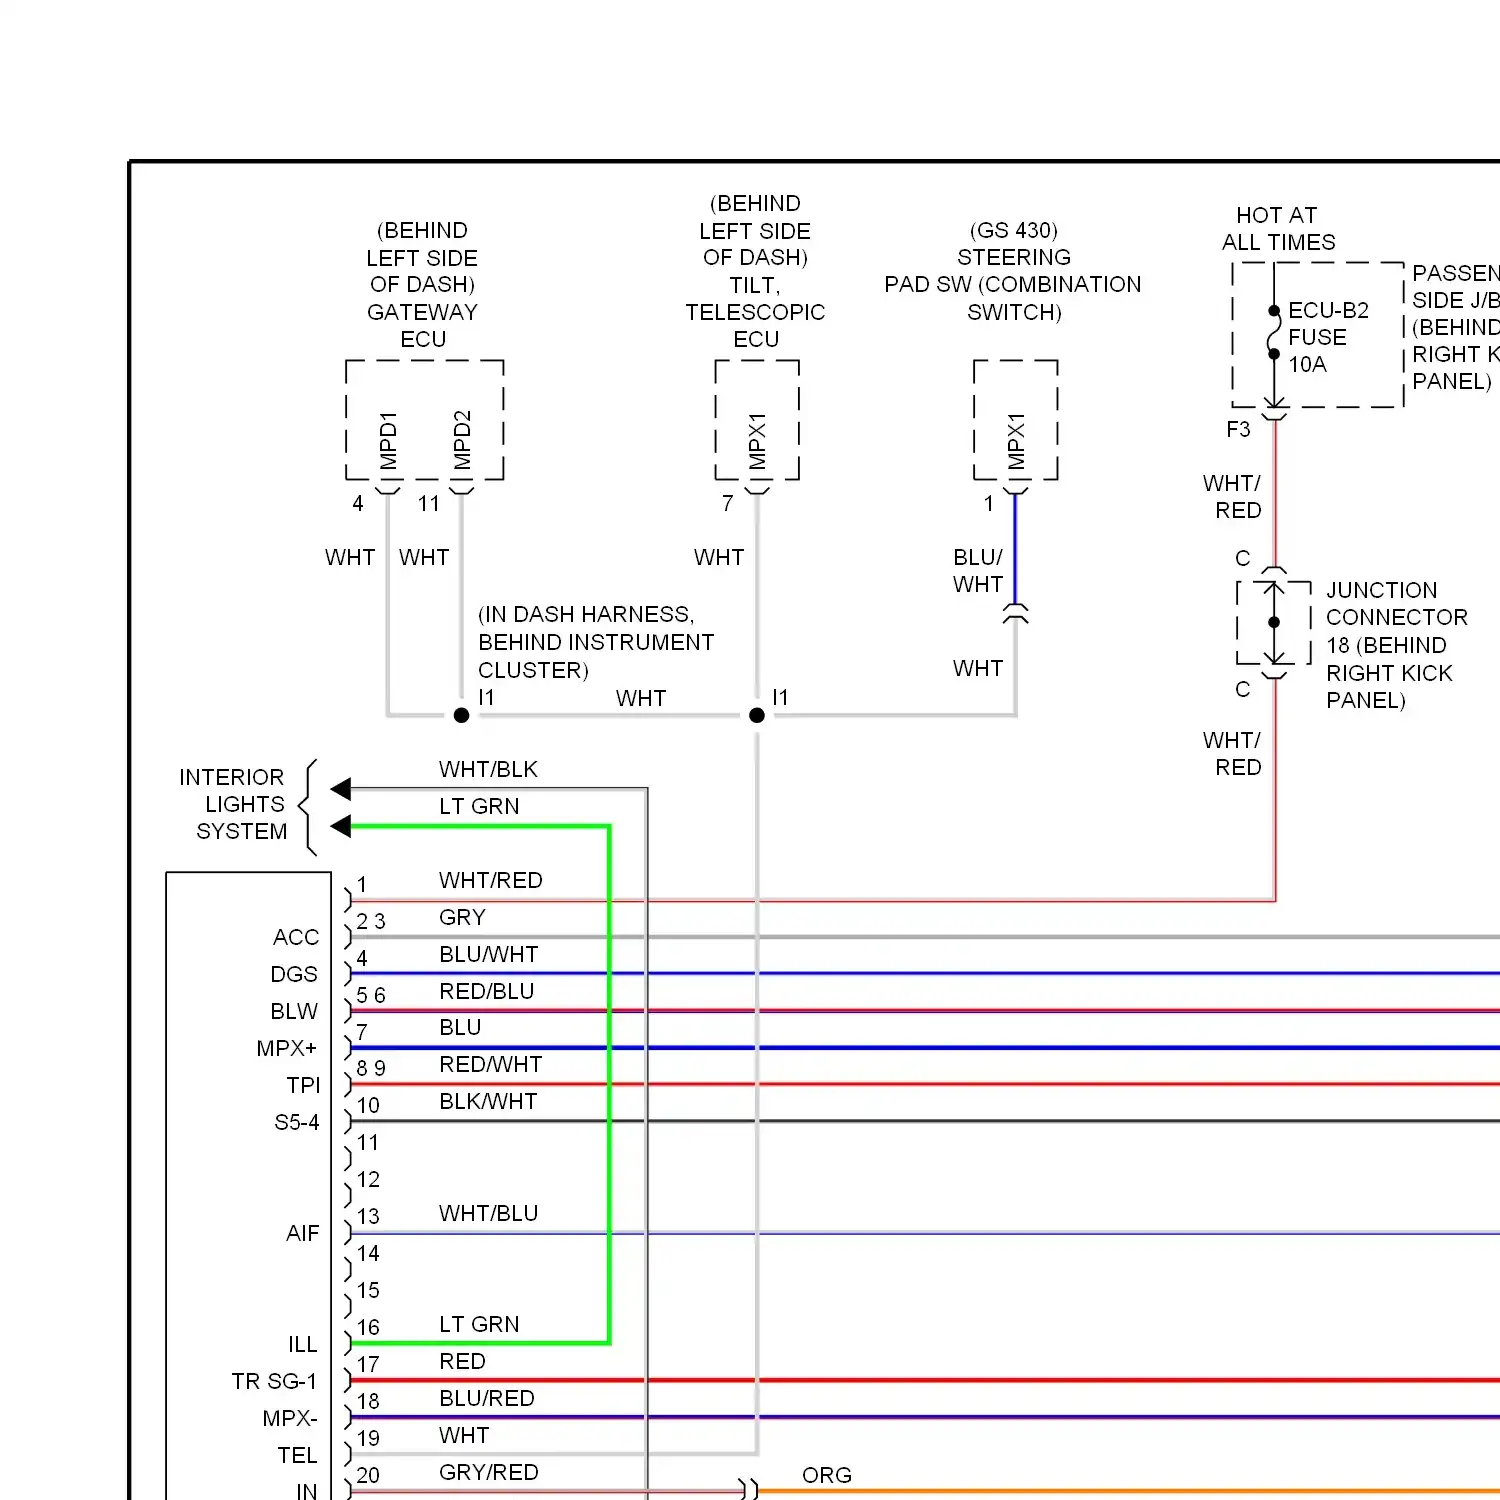Select the "INTERIOR" label text
This screenshot has height=1500, width=1500.
231,777
